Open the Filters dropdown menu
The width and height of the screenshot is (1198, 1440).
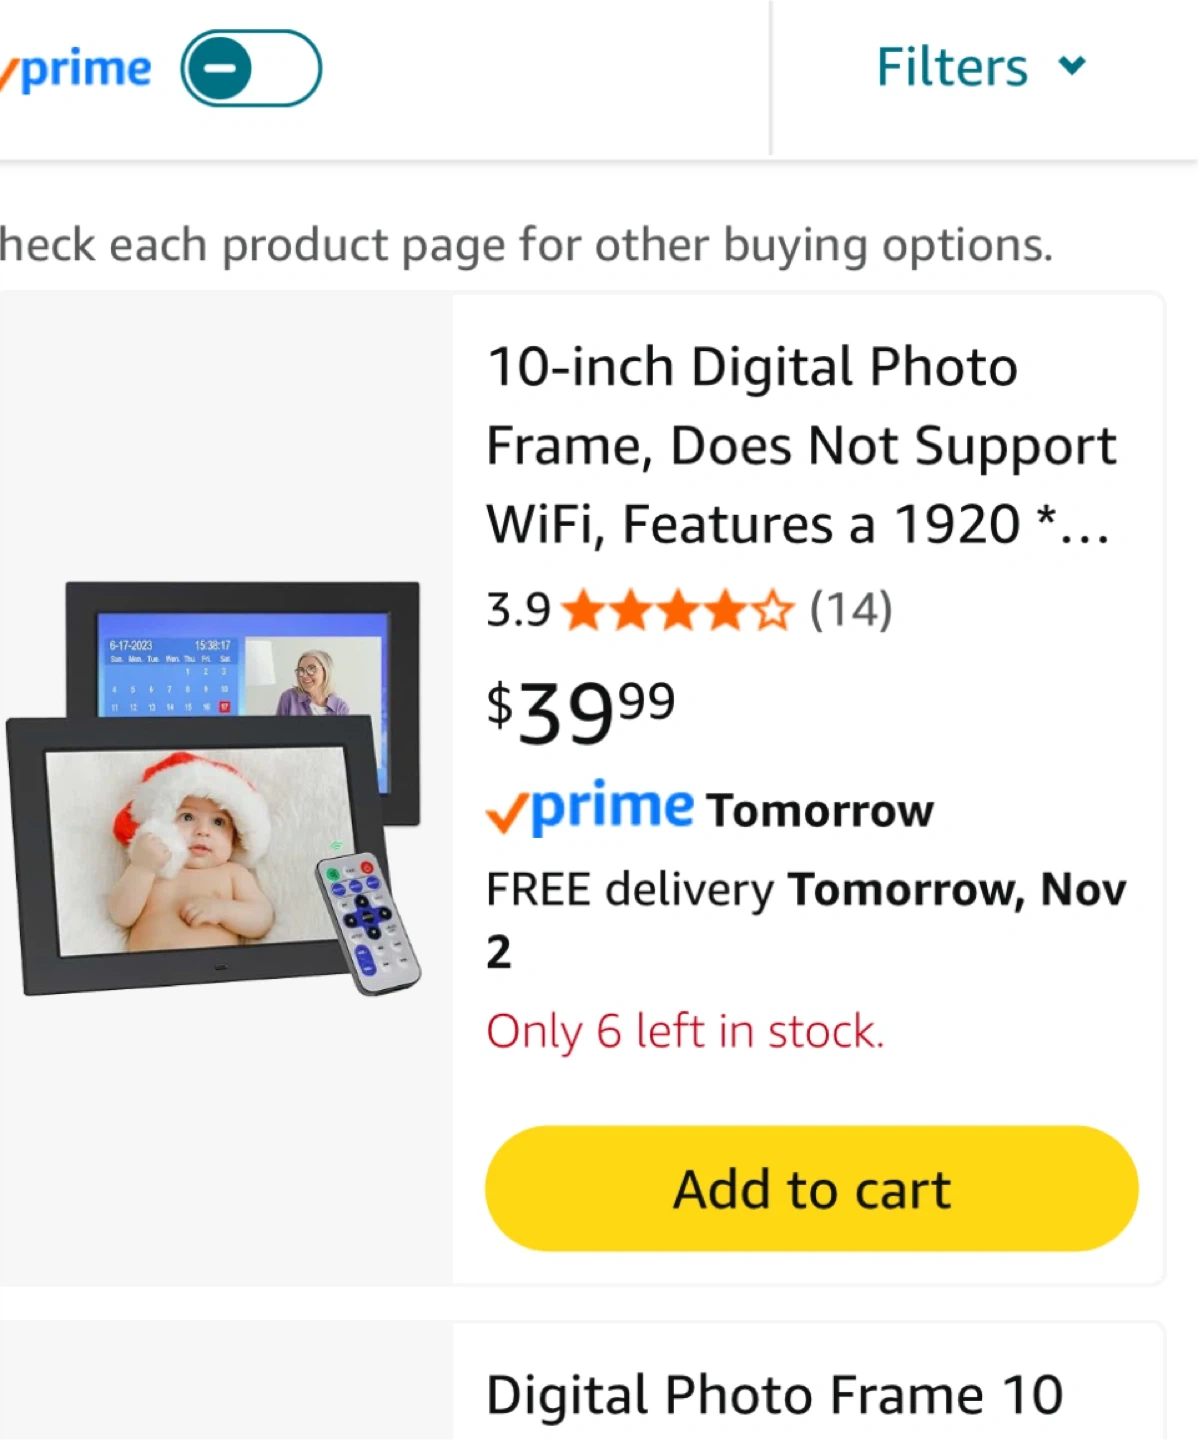pyautogui.click(x=980, y=68)
